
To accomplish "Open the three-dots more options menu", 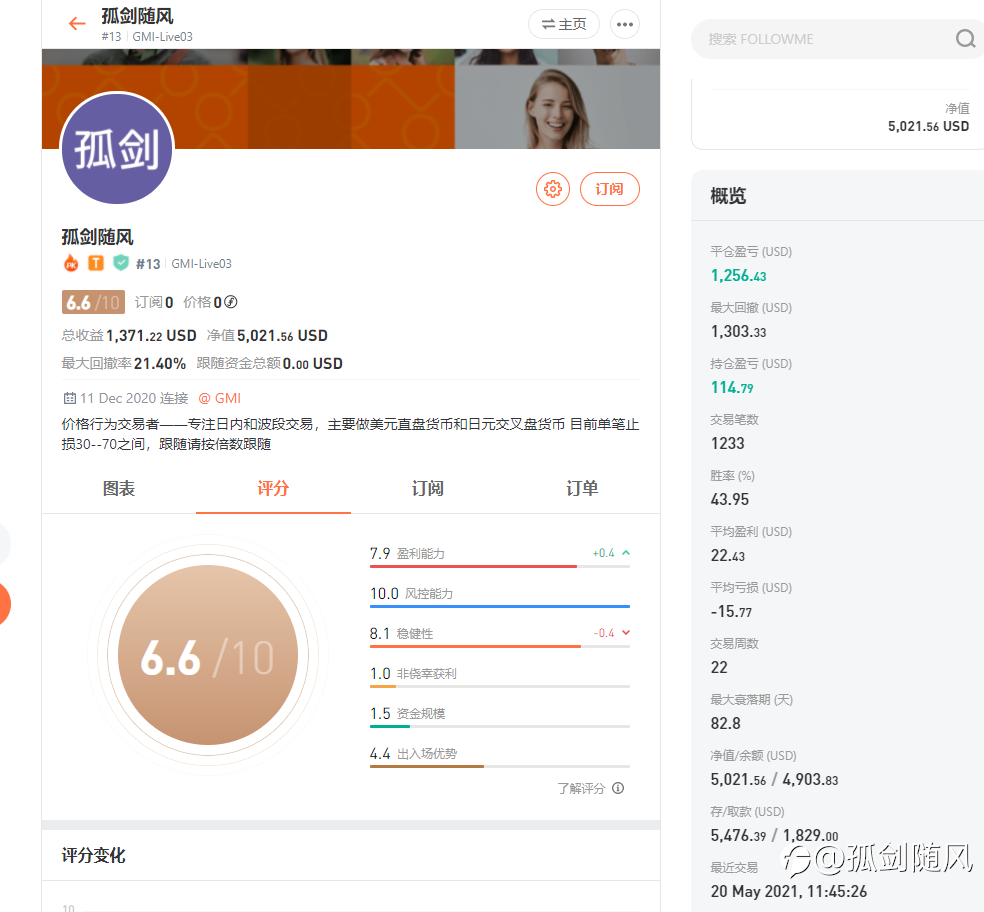I will coord(624,24).
